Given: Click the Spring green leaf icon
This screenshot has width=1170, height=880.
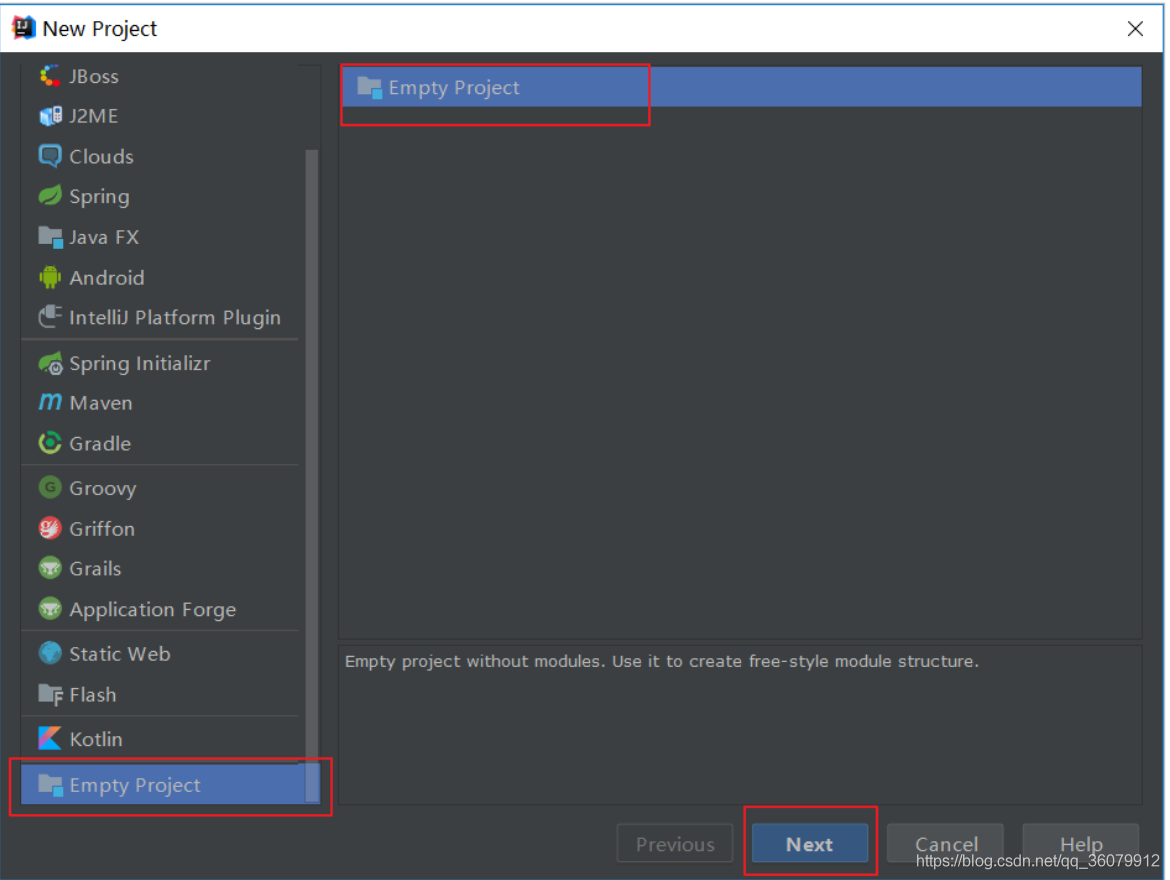Looking at the screenshot, I should tap(50, 196).
